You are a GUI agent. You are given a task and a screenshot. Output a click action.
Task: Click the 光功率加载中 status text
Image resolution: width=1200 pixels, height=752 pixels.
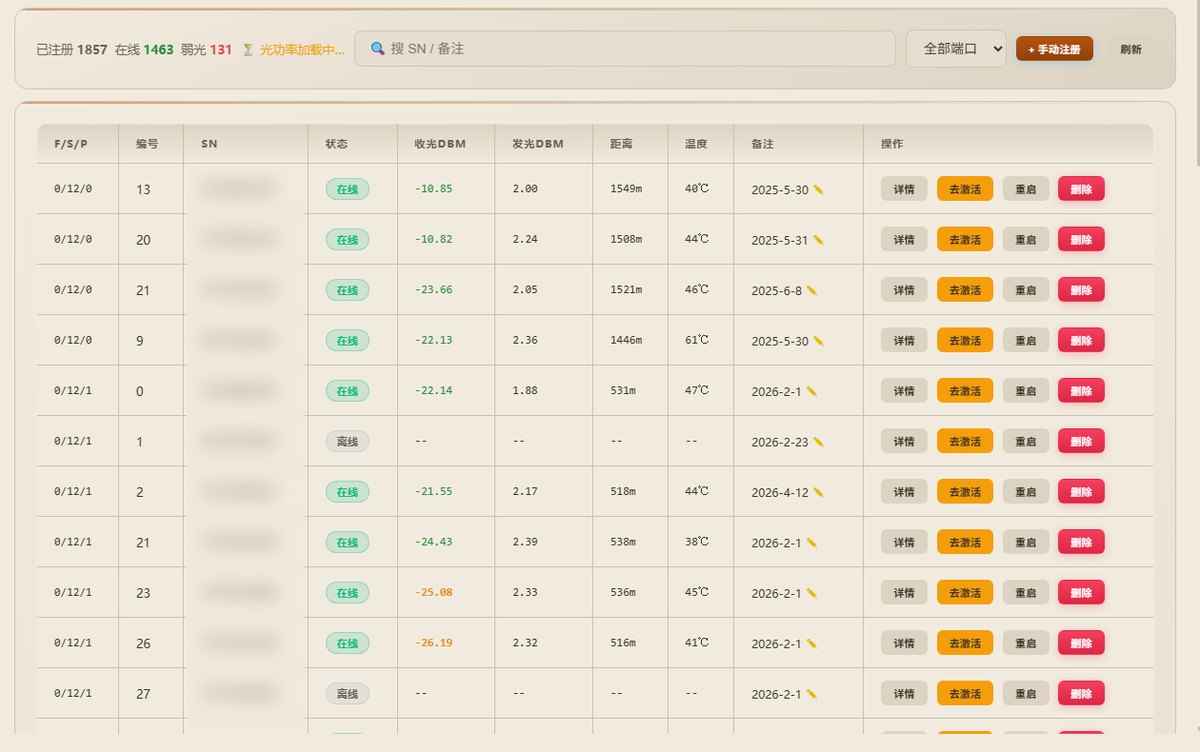click(x=303, y=49)
